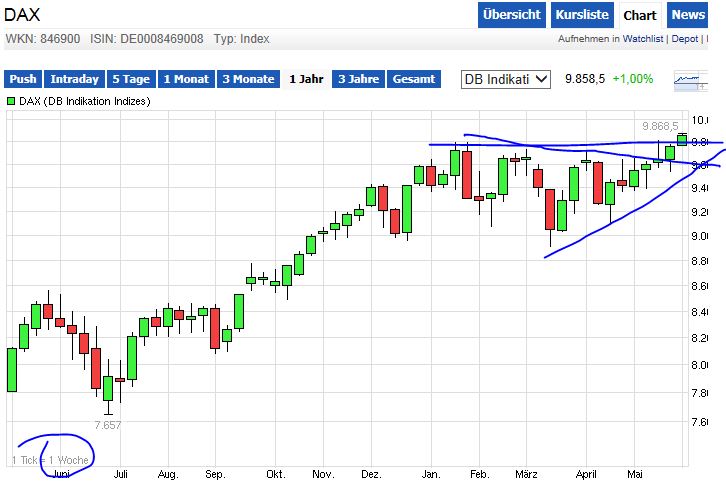
Task: Open the DB Indikation dropdown
Action: click(506, 79)
